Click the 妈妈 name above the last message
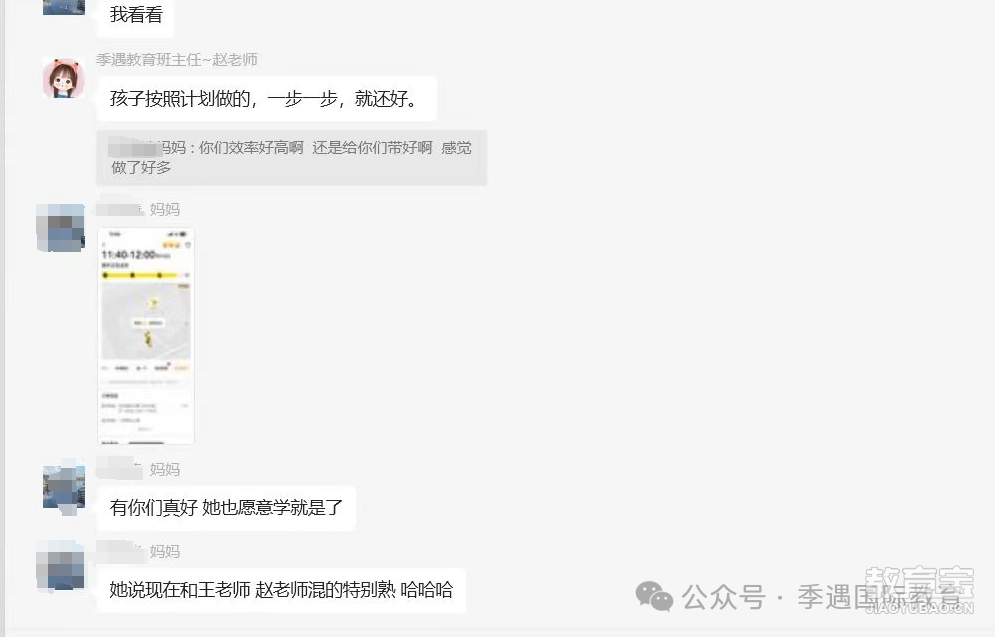995x637 pixels. click(165, 551)
